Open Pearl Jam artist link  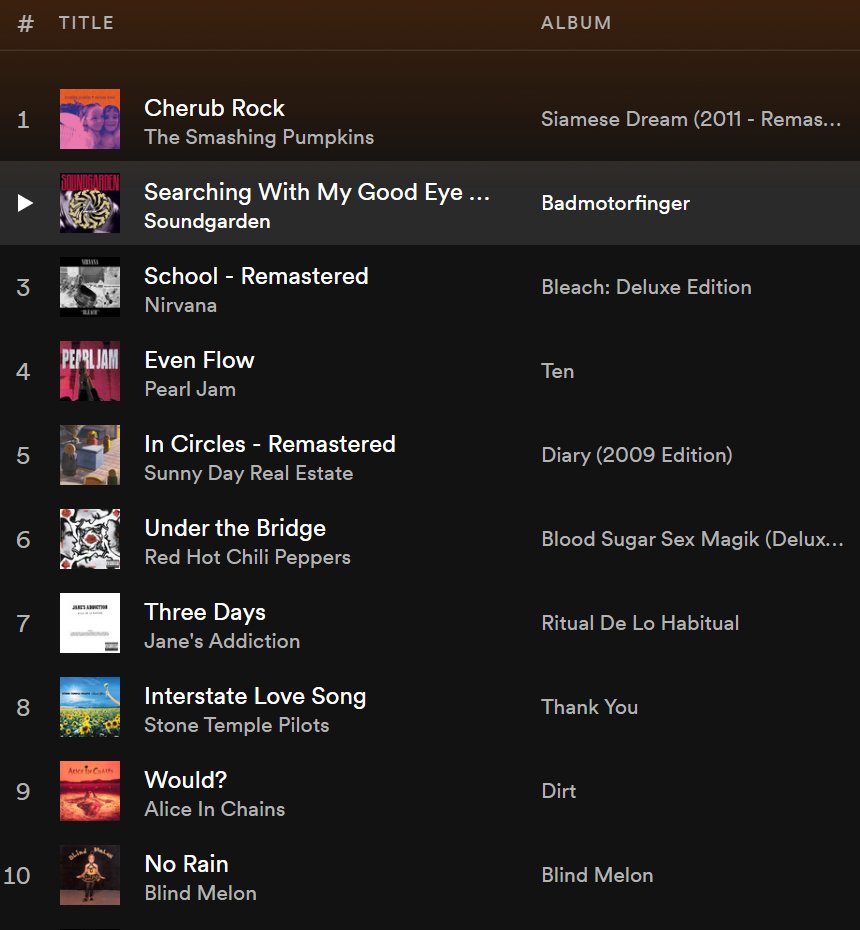tap(190, 389)
